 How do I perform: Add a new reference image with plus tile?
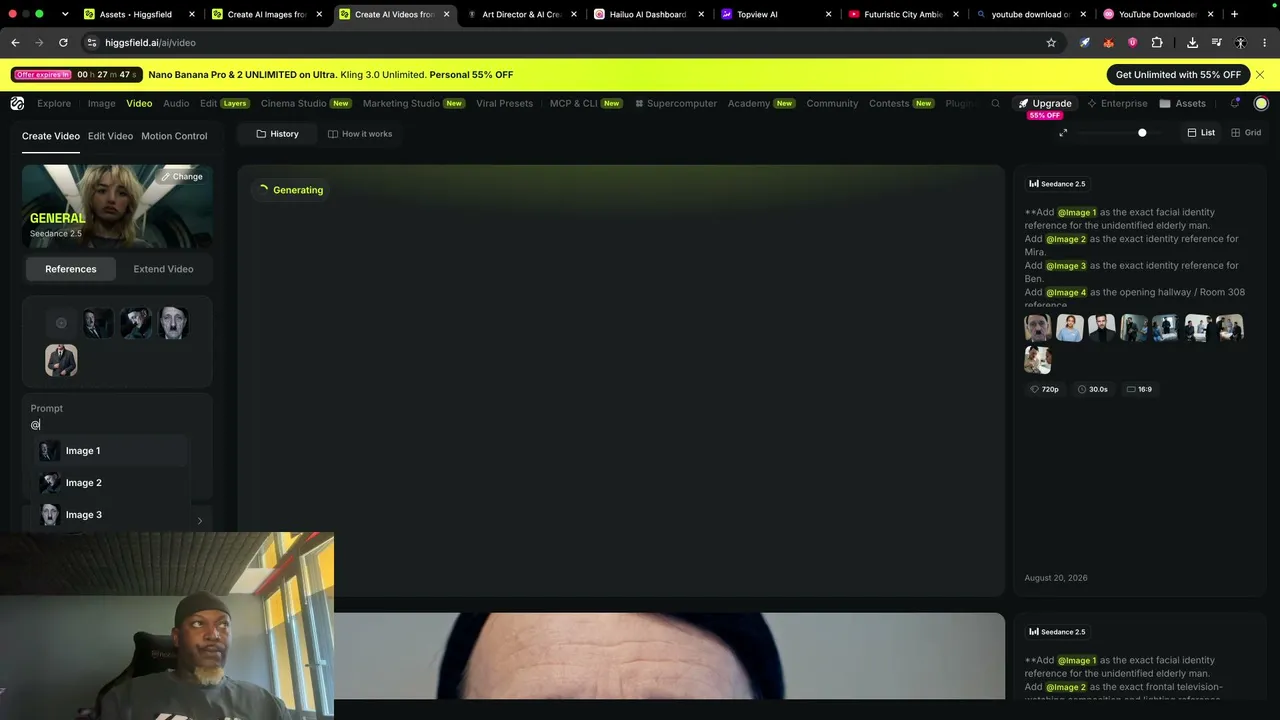point(61,323)
